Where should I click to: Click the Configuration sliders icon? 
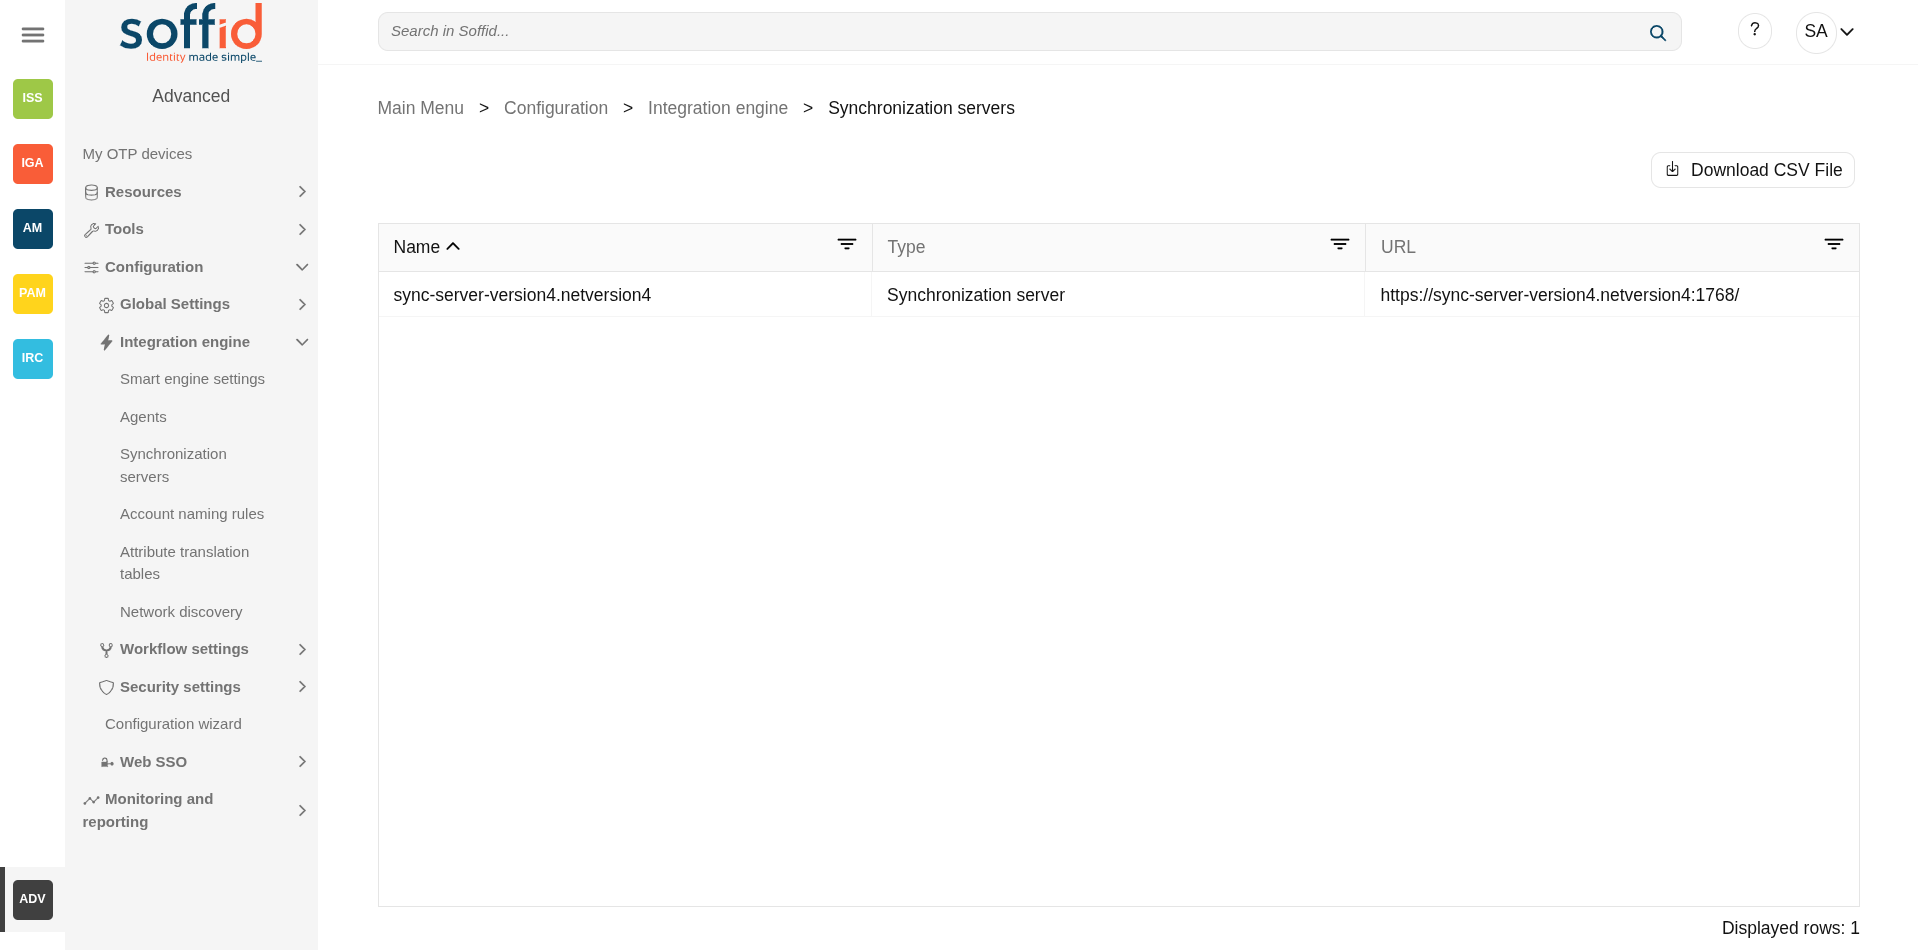point(91,267)
